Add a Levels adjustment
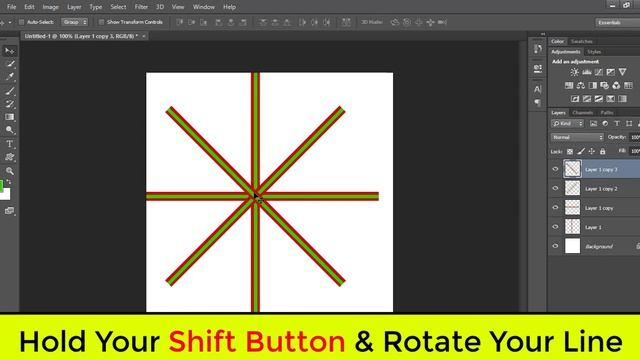The image size is (640, 360). pyautogui.click(x=587, y=72)
